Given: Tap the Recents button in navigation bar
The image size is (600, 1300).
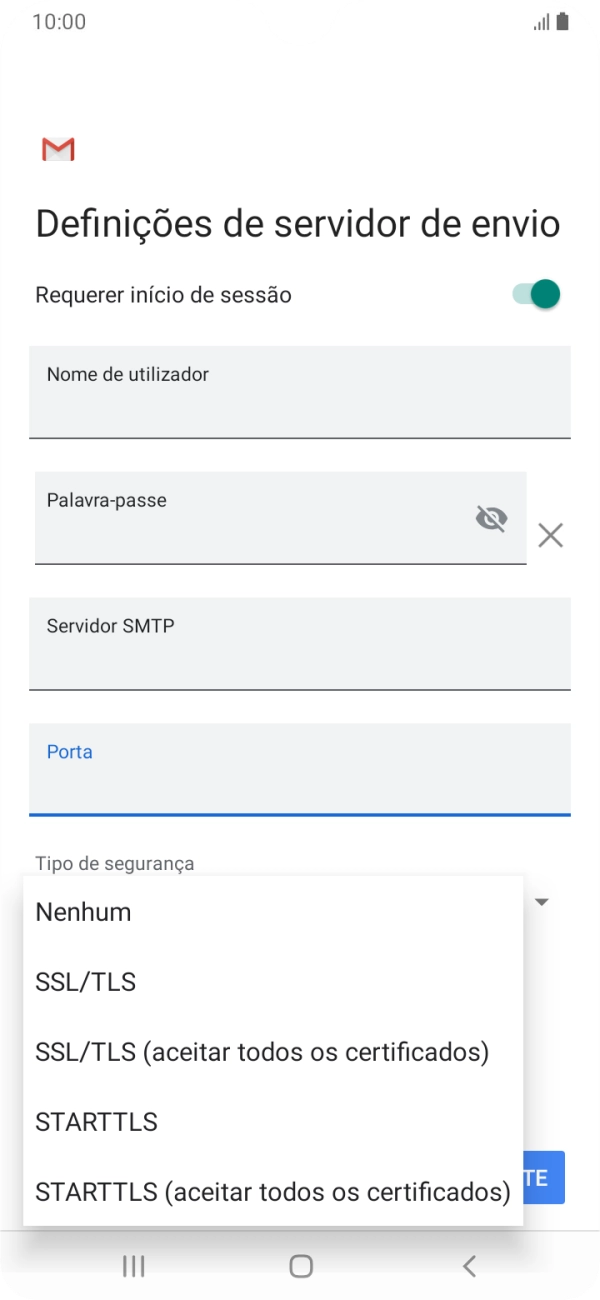Looking at the screenshot, I should point(132,1265).
